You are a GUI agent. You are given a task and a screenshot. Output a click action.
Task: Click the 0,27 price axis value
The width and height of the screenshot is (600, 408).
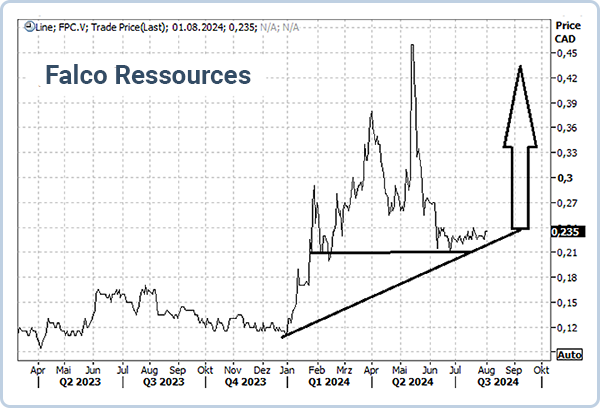567,203
